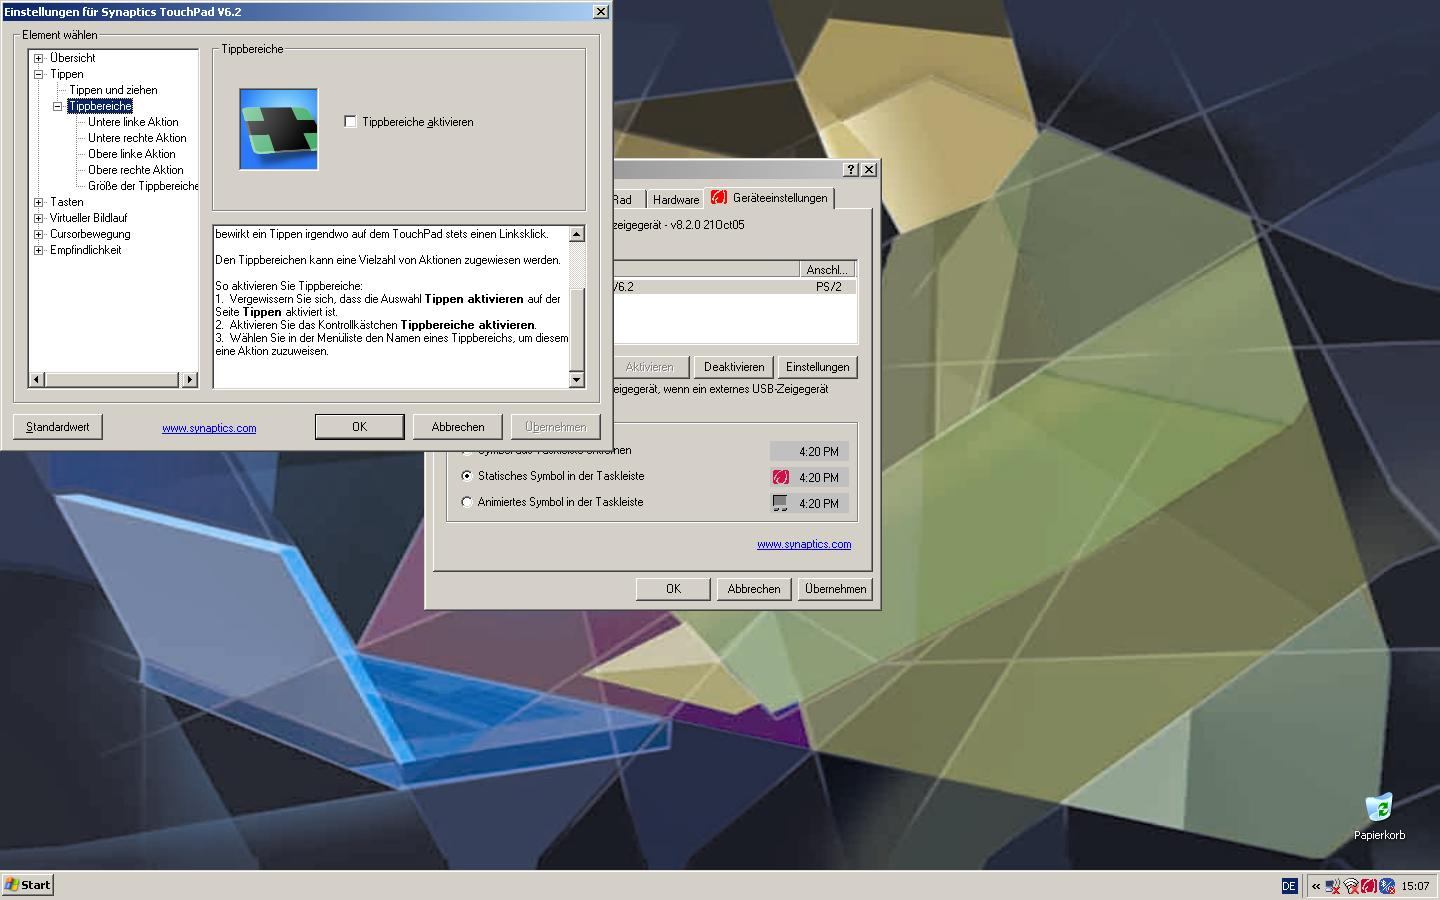Select Obere linke Aktion tree item

click(x=131, y=154)
